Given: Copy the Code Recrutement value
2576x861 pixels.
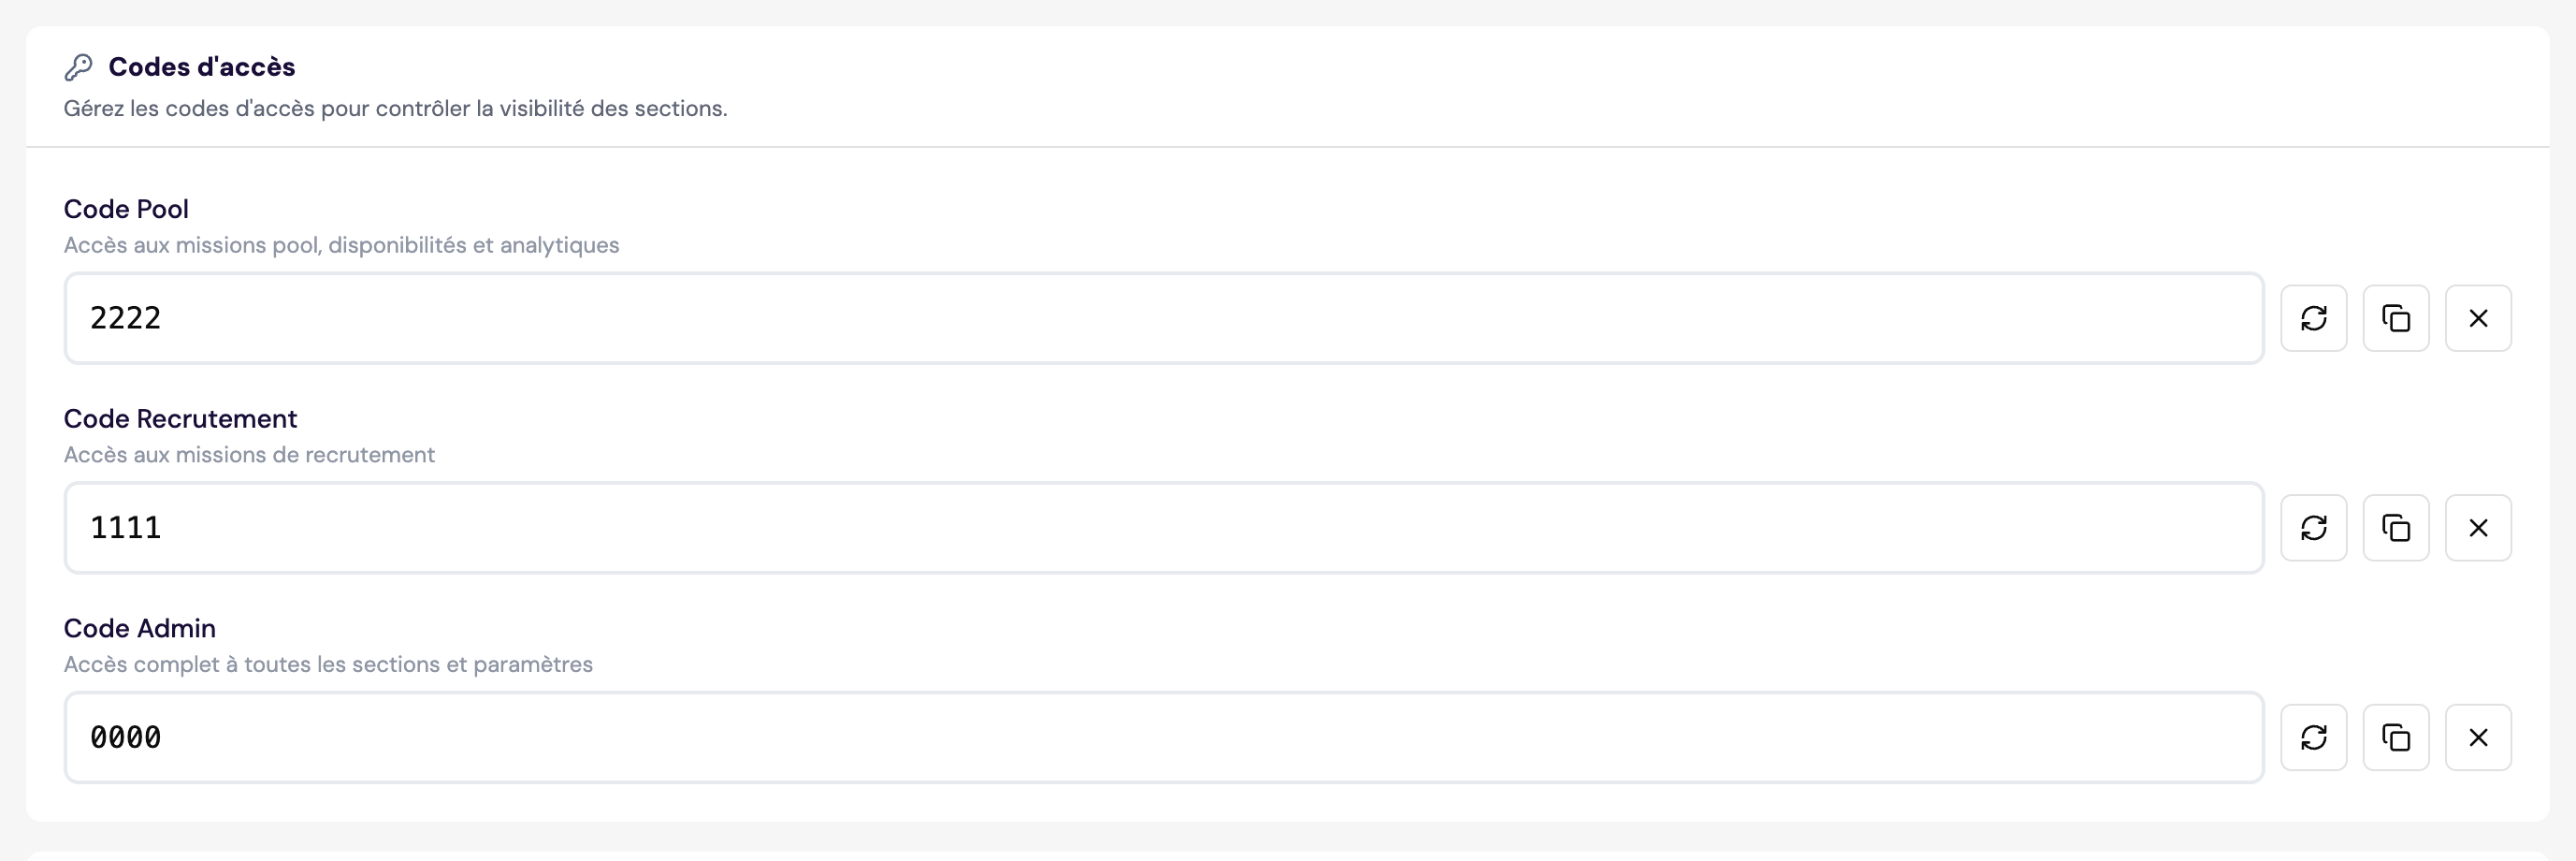Looking at the screenshot, I should click(2395, 528).
